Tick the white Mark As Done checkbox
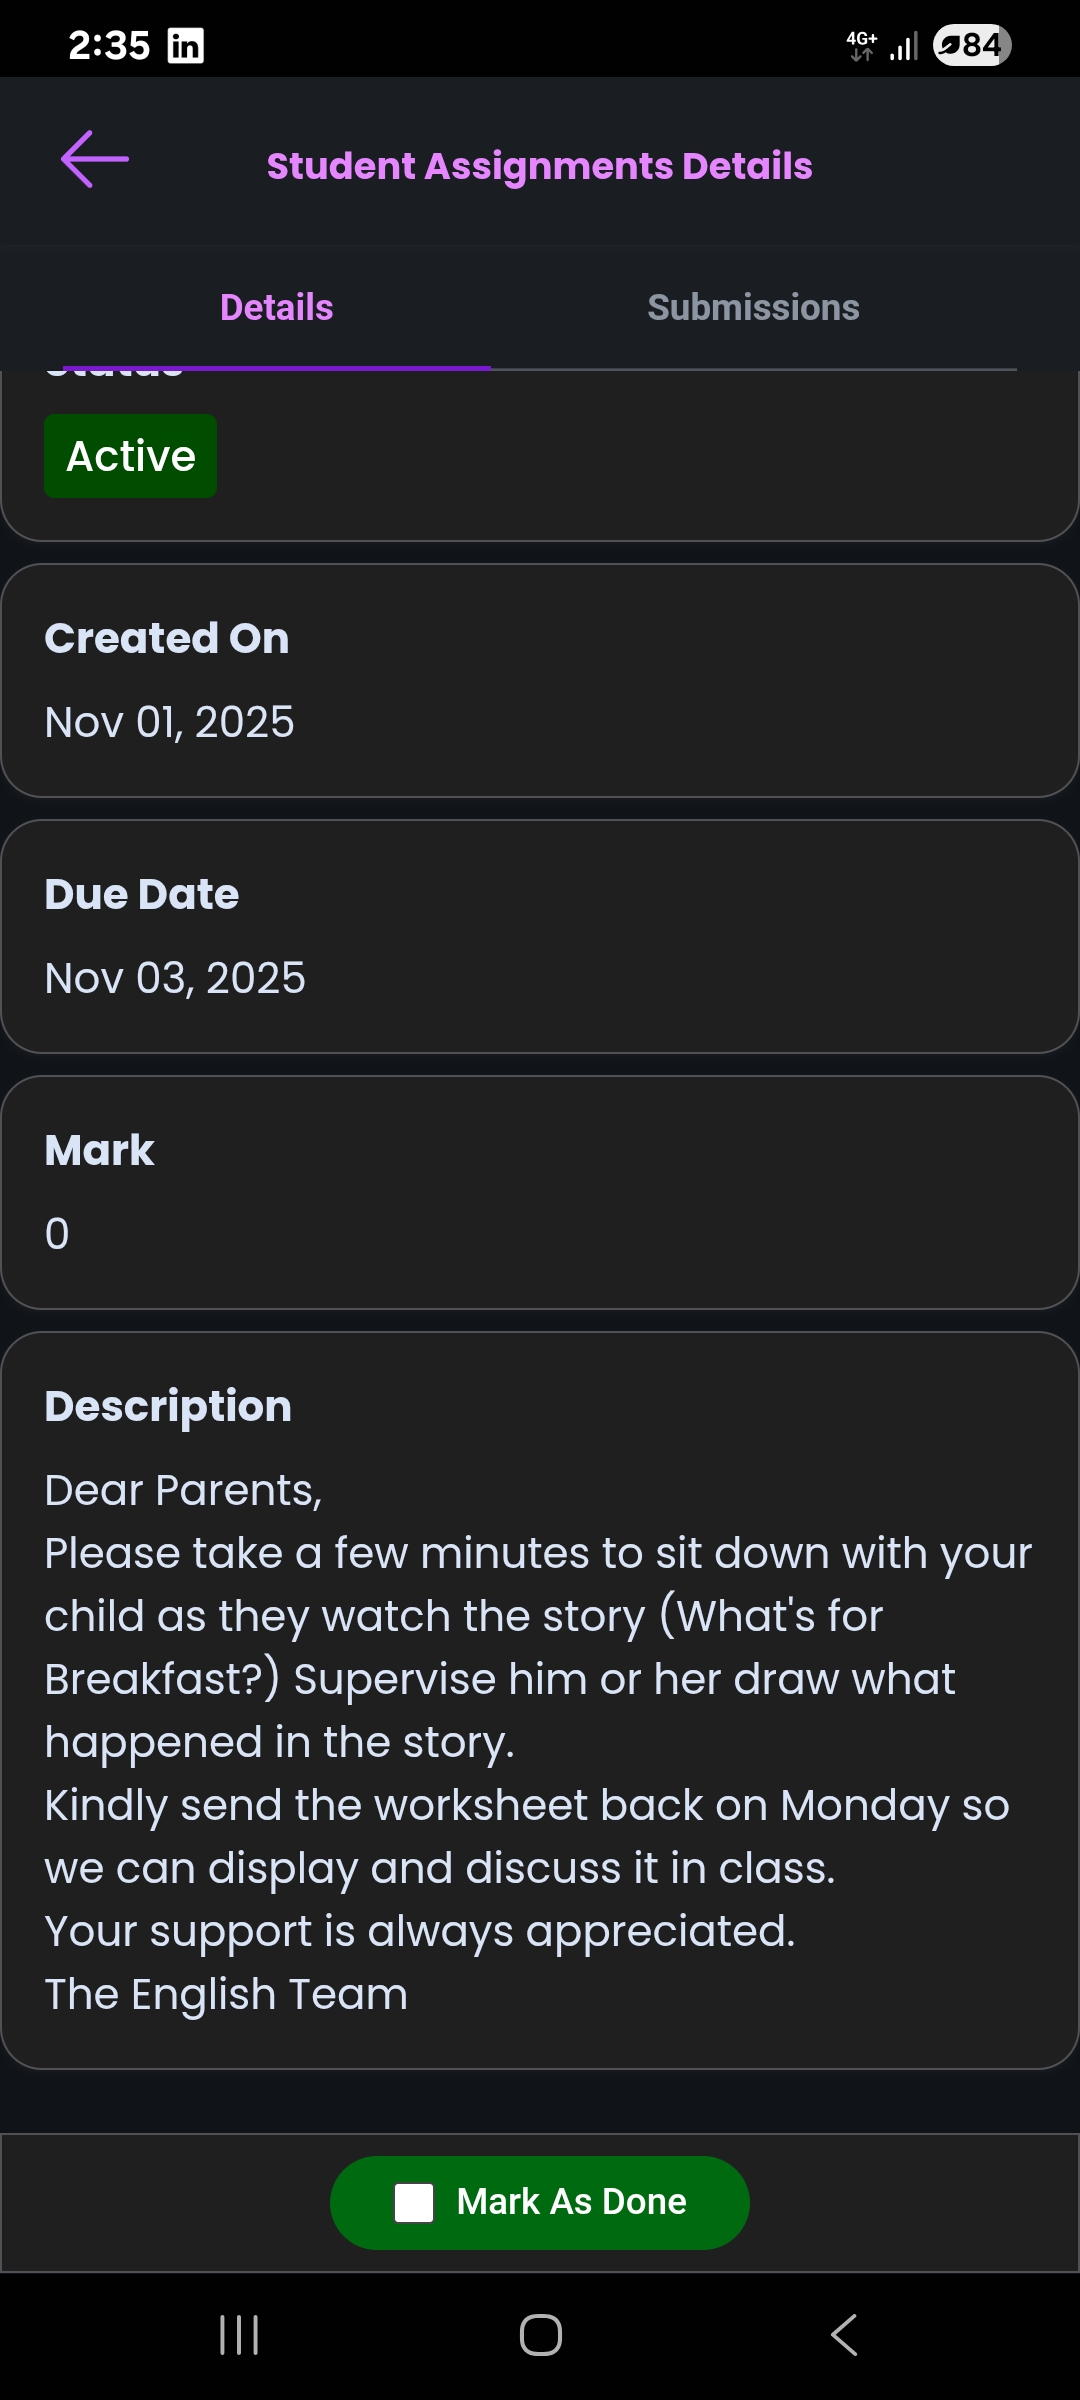 414,2202
